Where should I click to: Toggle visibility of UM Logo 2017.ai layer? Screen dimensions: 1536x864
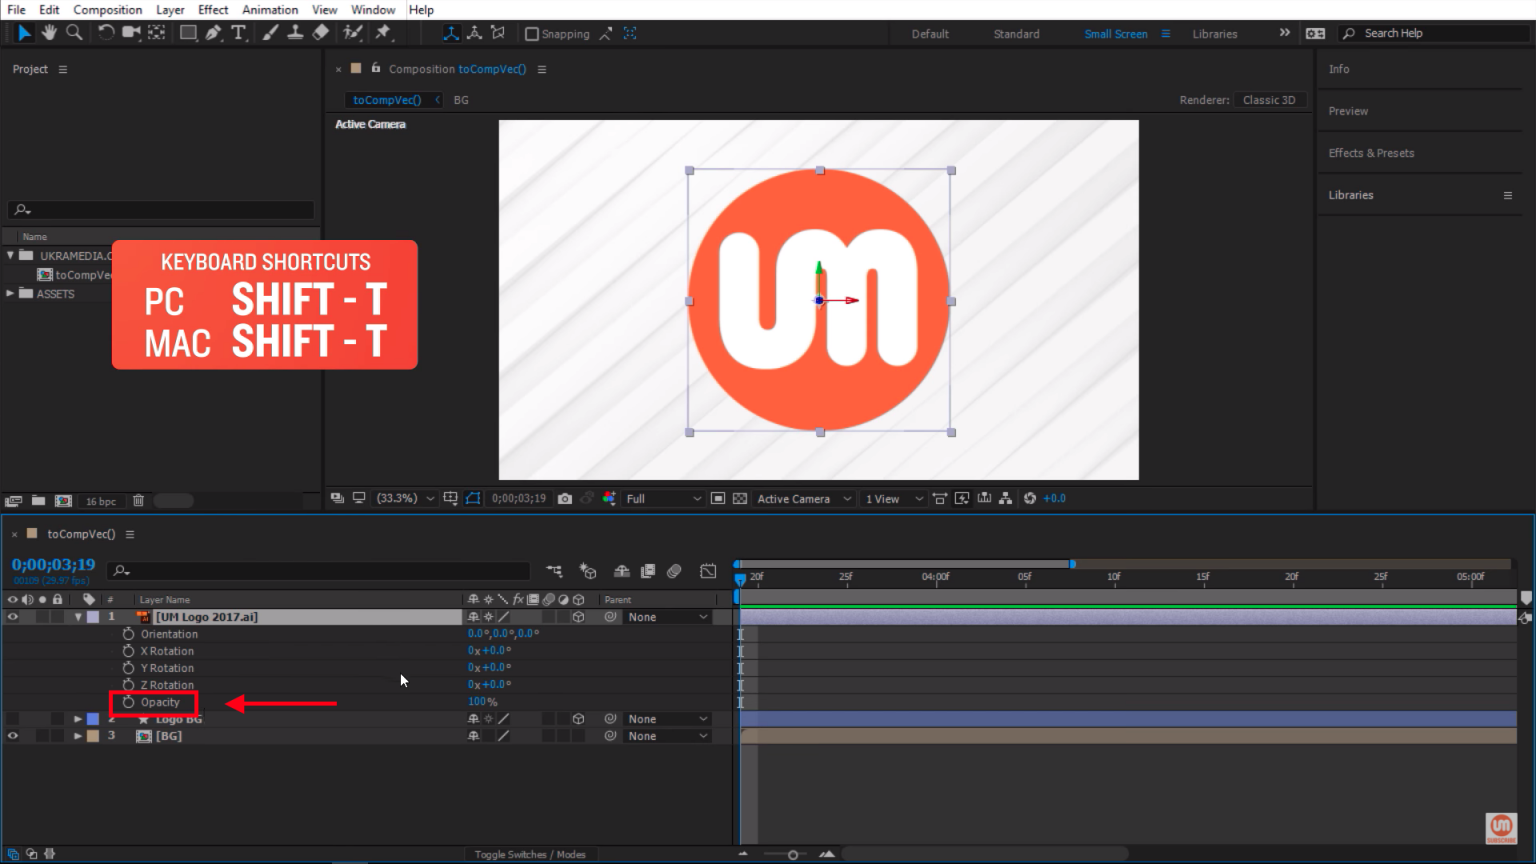(x=13, y=617)
